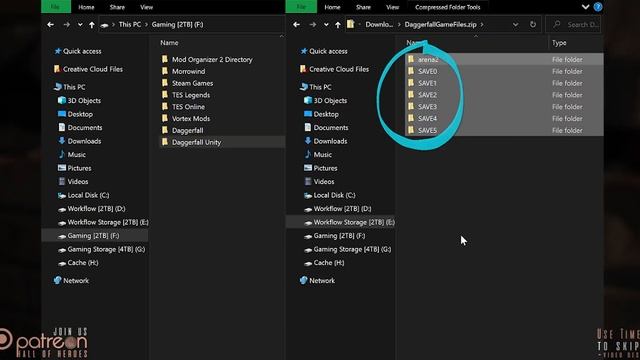Click the Gaming (2TB) (F:) breadcrumb segment
The image size is (640, 360).
pyautogui.click(x=177, y=24)
